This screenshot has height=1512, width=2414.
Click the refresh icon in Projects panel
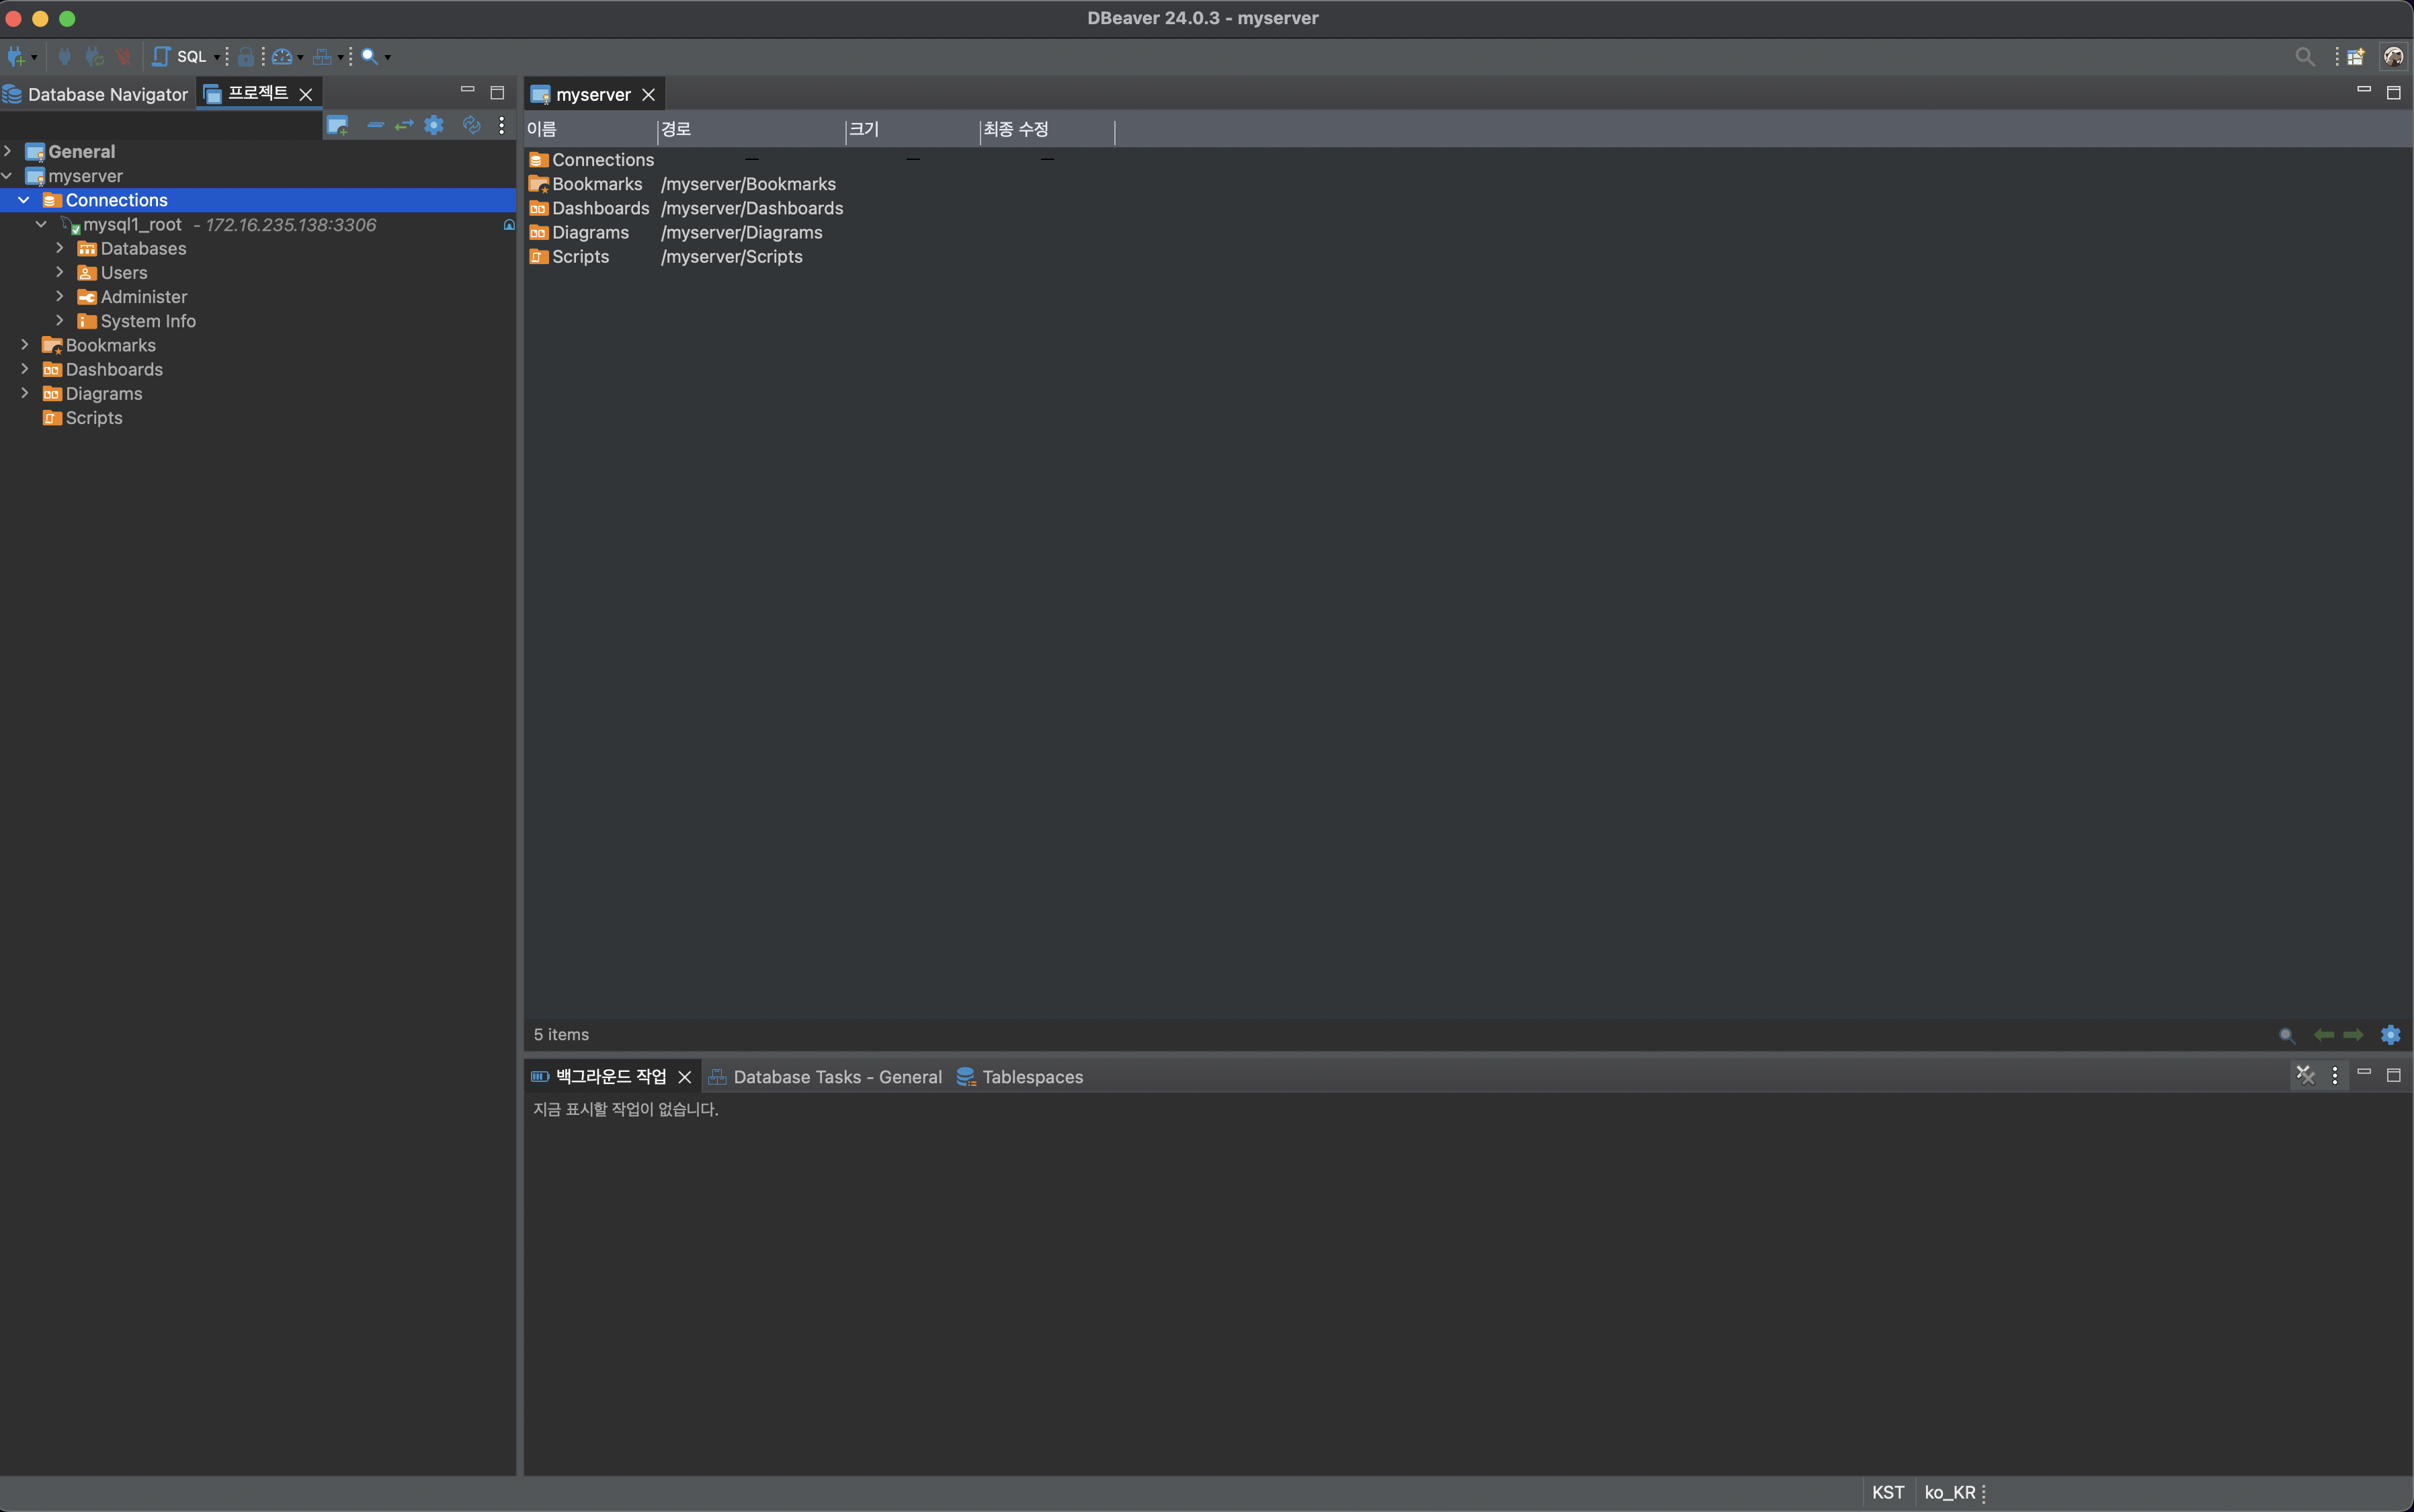pyautogui.click(x=472, y=125)
